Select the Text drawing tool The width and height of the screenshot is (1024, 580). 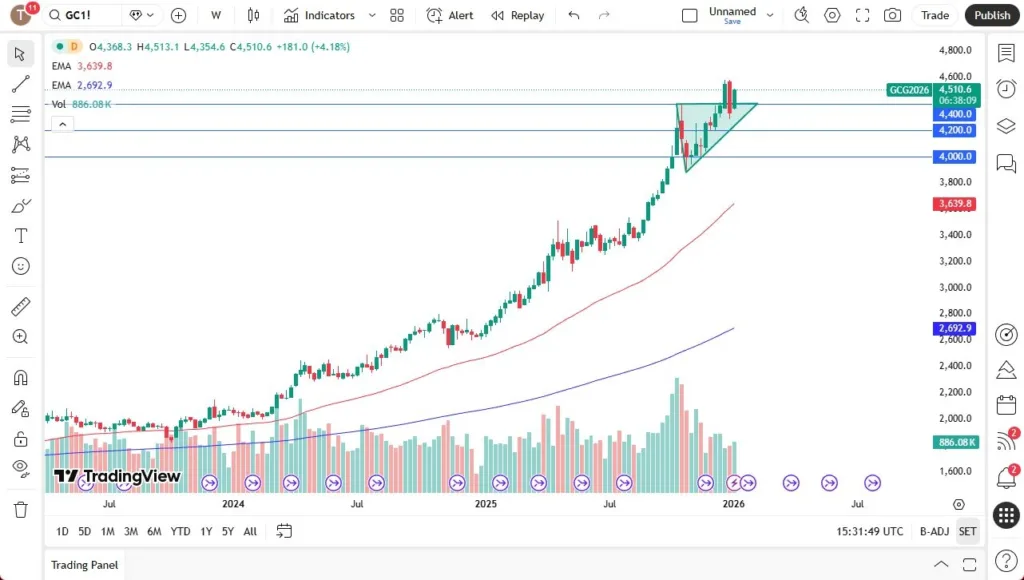tap(21, 236)
